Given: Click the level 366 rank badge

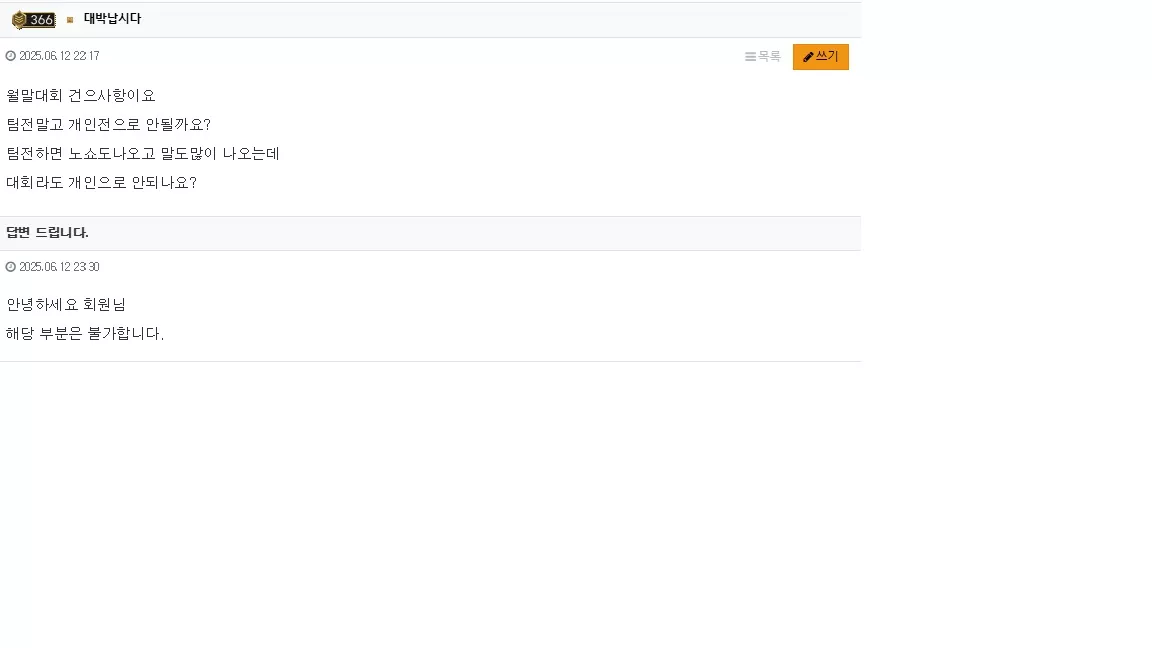Looking at the screenshot, I should tap(34, 20).
